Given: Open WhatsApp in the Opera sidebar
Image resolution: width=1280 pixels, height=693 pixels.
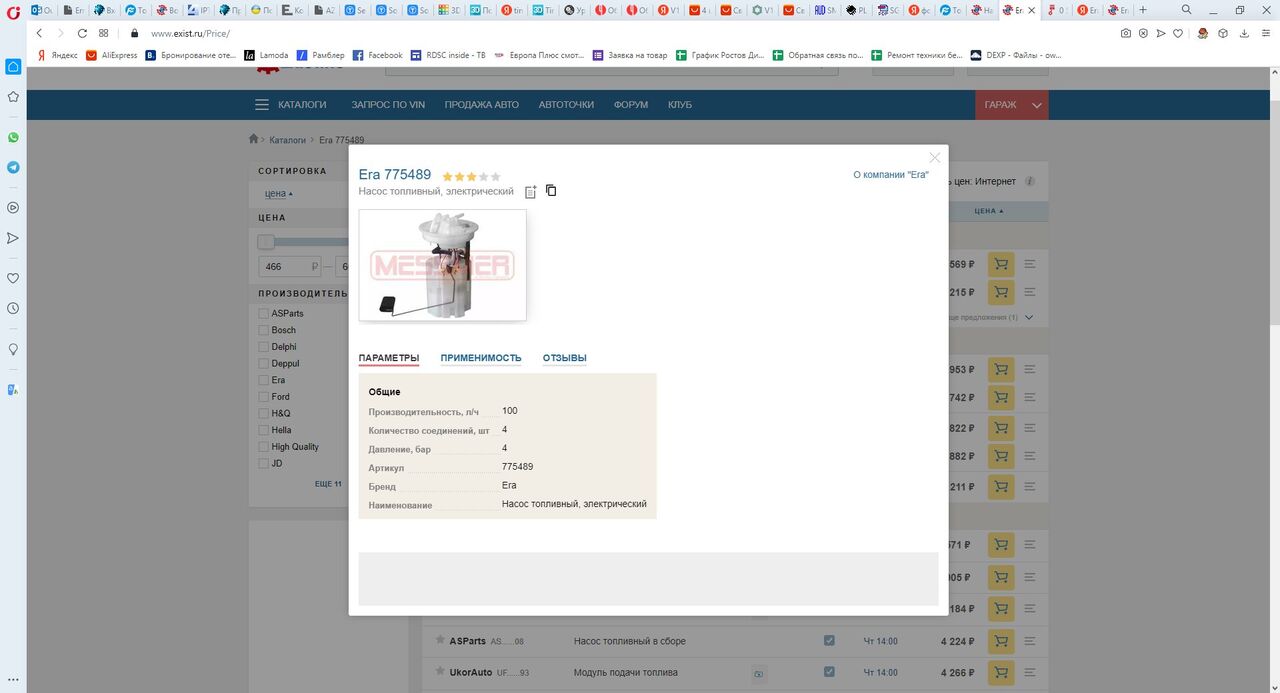Looking at the screenshot, I should (13, 137).
